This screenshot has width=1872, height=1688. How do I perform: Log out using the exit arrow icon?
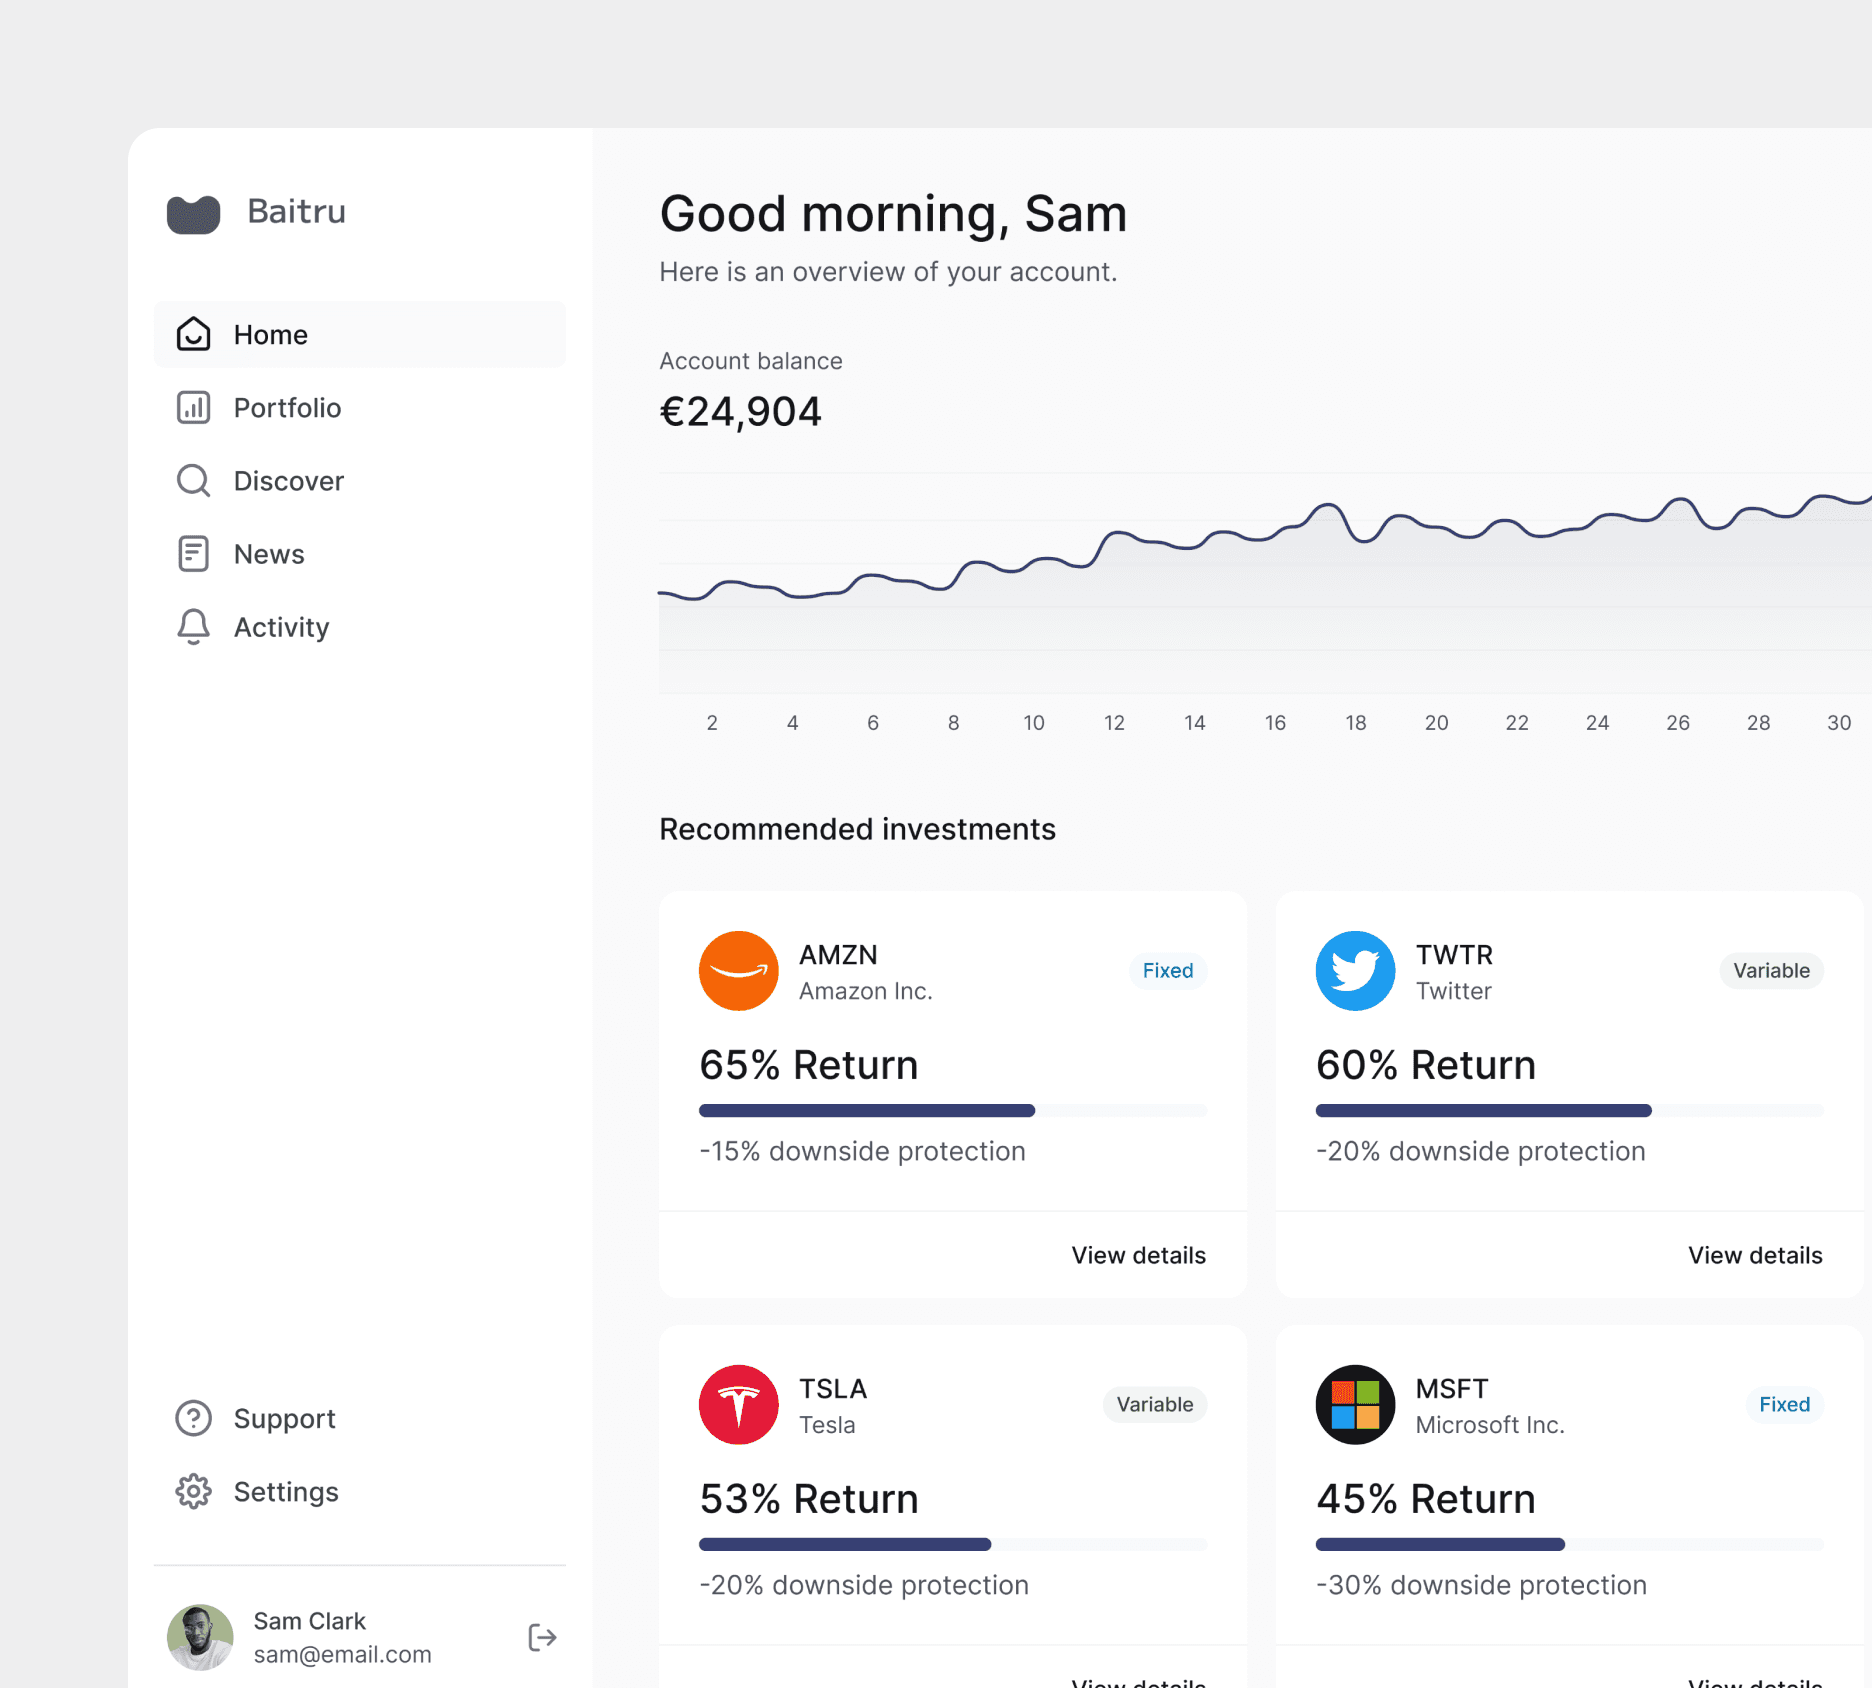(x=542, y=1637)
